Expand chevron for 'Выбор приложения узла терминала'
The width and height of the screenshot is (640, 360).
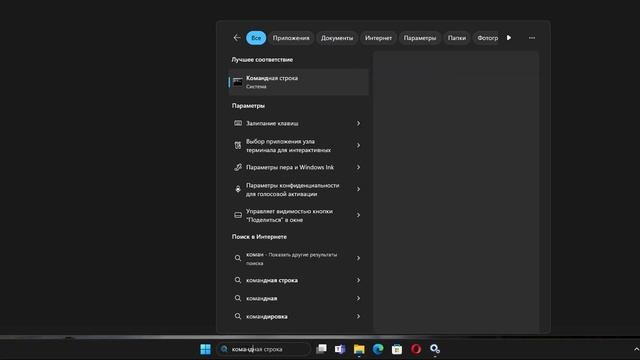(358, 145)
